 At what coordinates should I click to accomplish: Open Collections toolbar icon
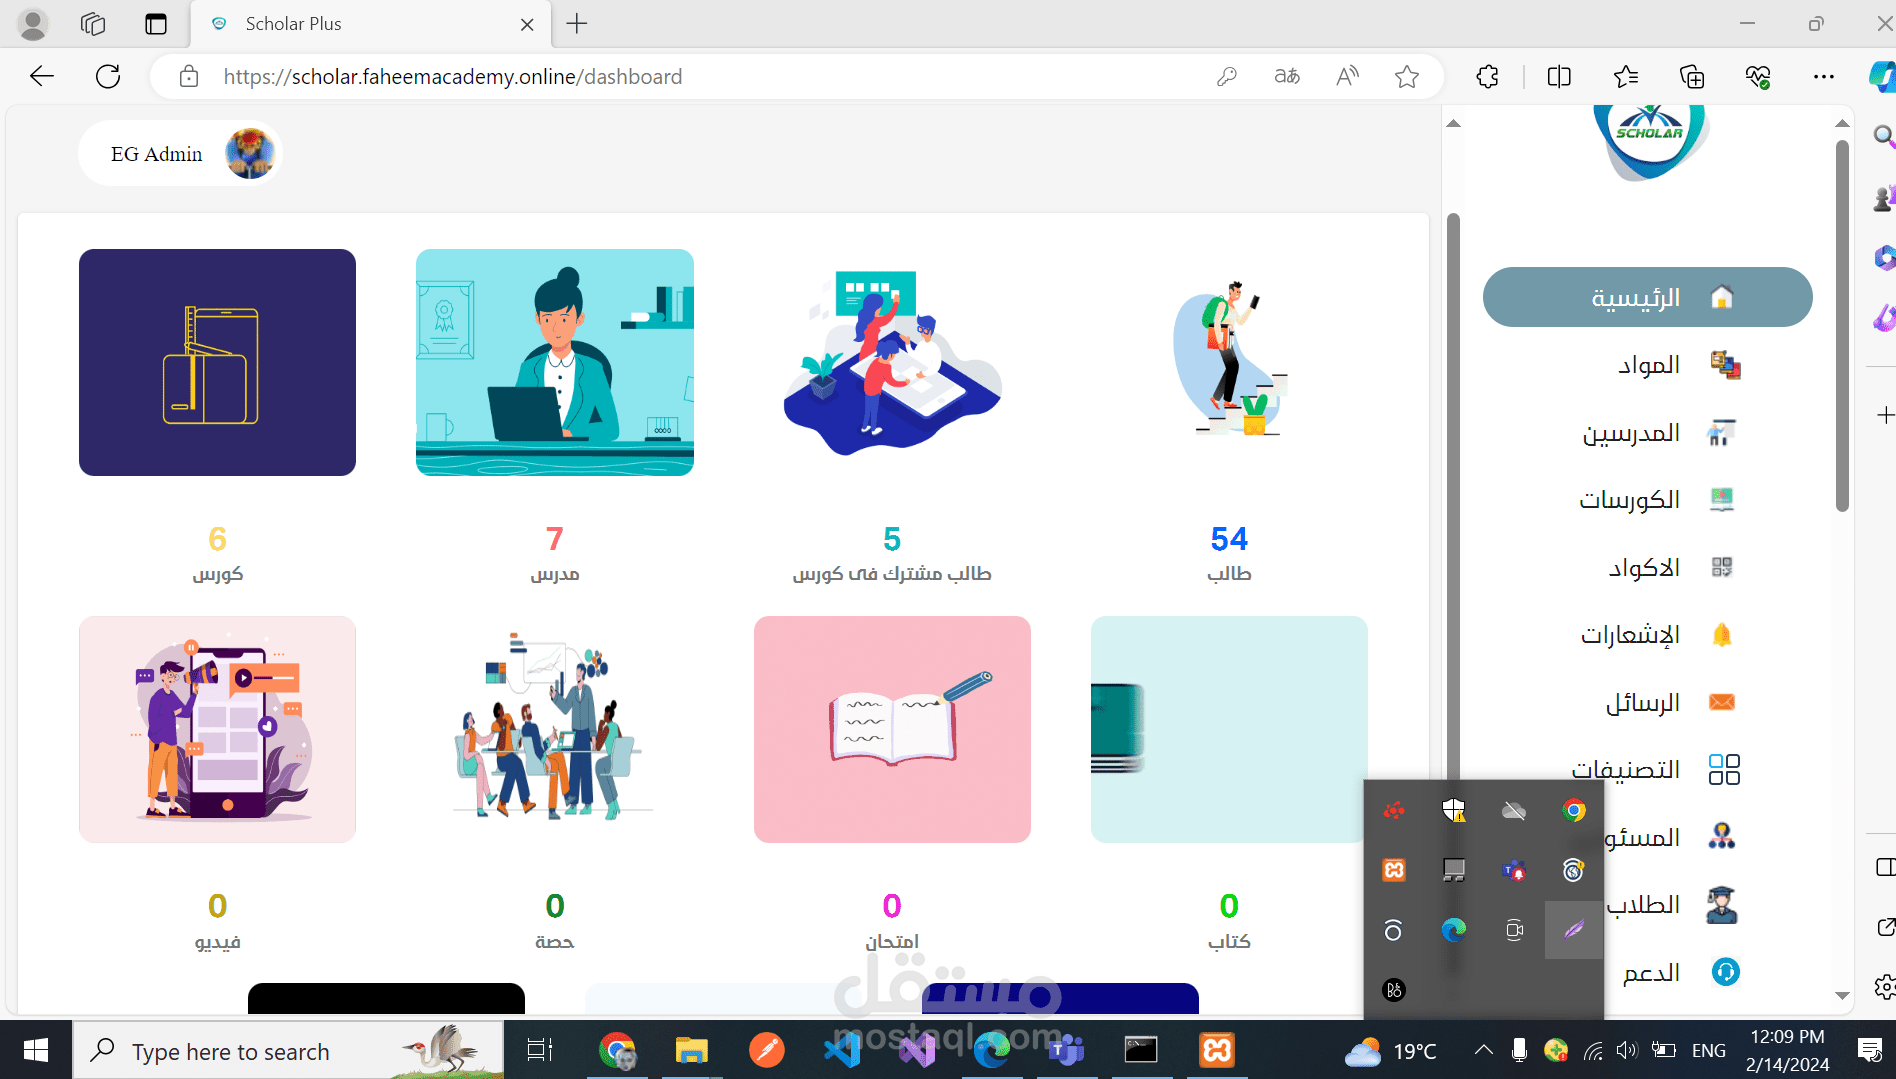[x=1692, y=76]
